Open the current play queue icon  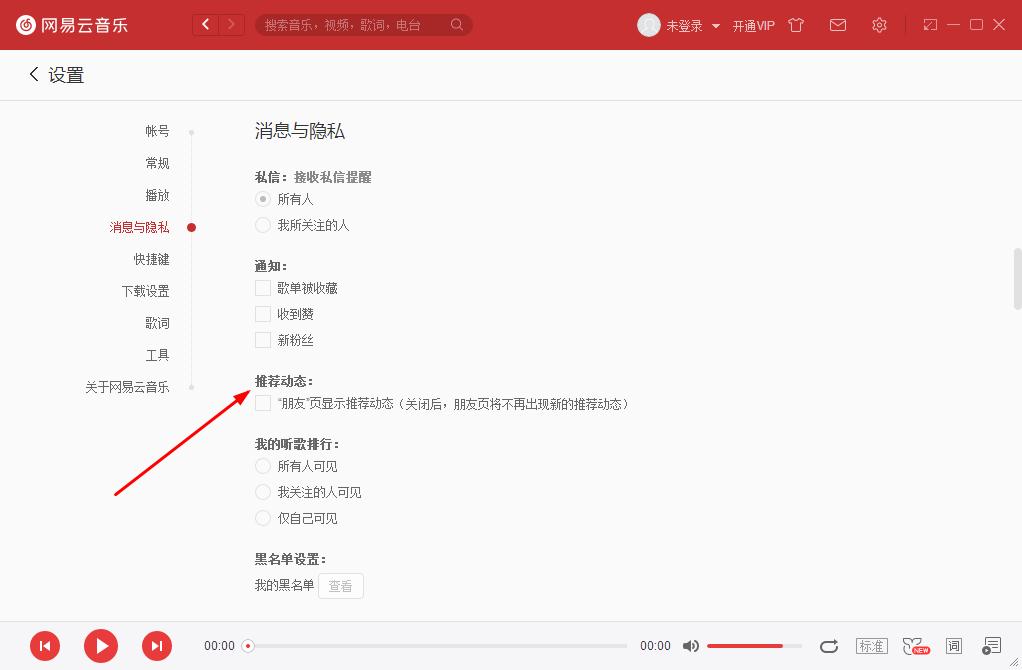pyautogui.click(x=992, y=646)
